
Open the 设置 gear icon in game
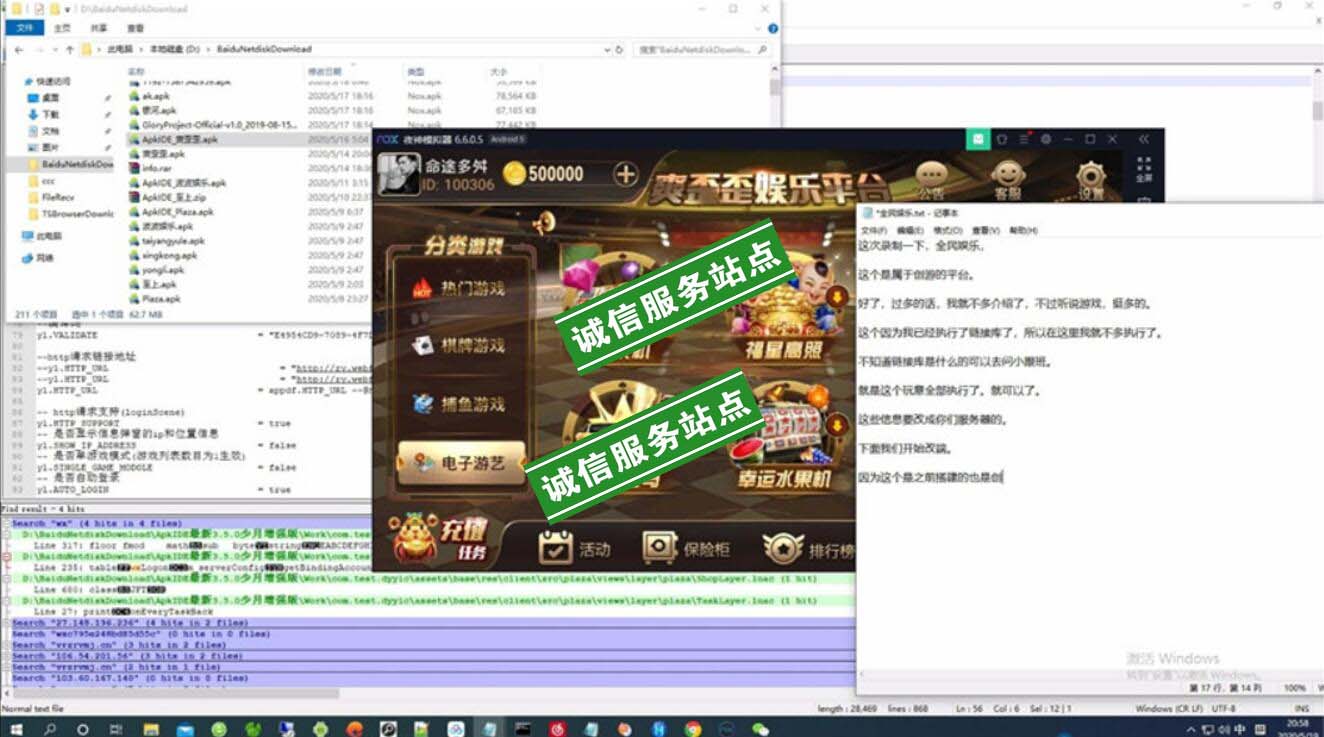pyautogui.click(x=1090, y=180)
